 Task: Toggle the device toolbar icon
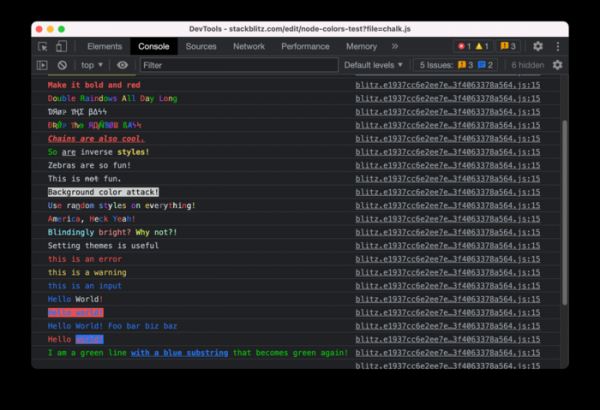pos(62,46)
